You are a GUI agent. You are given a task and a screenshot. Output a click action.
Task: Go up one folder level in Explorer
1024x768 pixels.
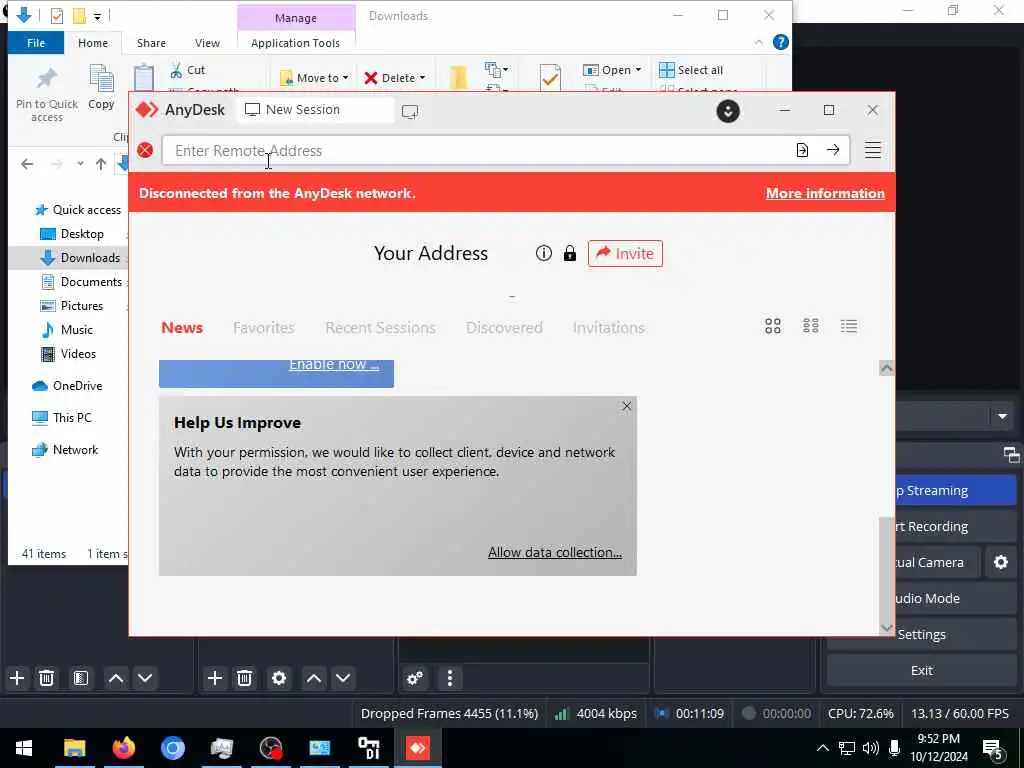[x=101, y=164]
